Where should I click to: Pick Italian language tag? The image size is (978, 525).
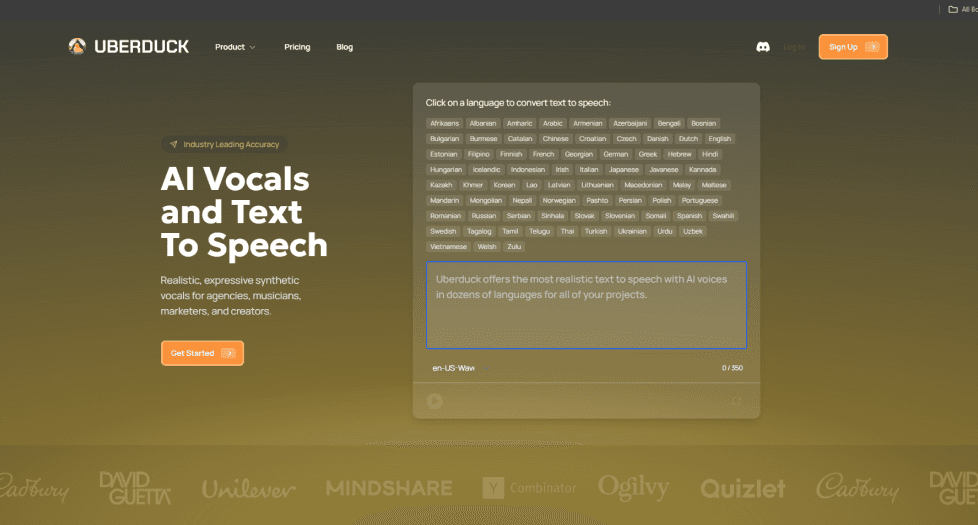[589, 170]
